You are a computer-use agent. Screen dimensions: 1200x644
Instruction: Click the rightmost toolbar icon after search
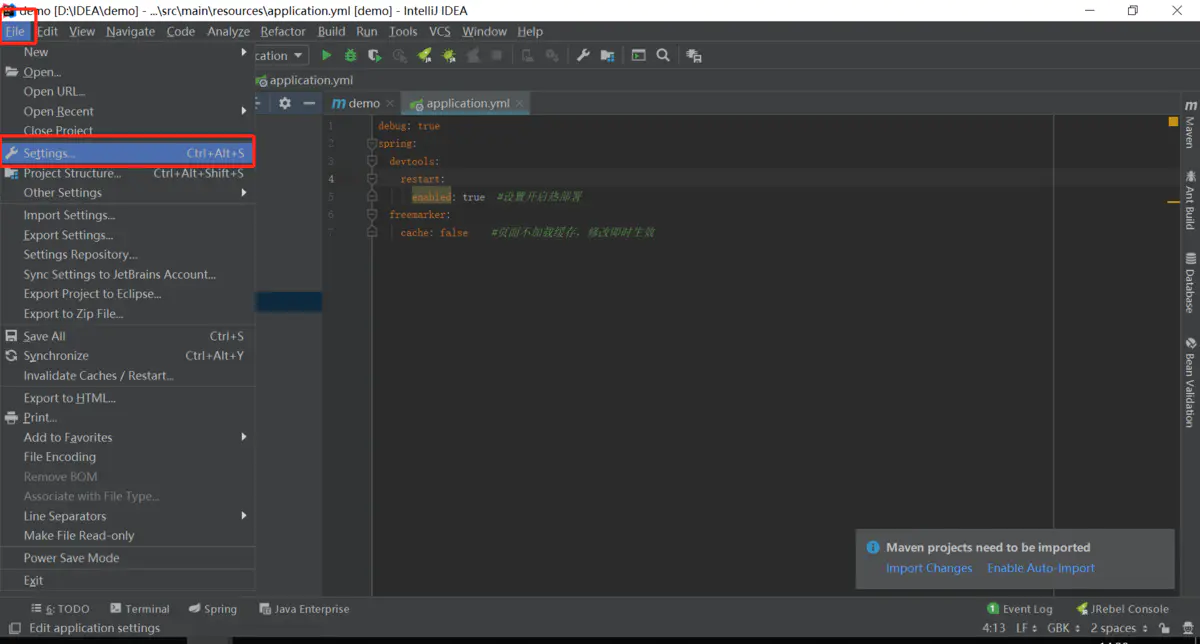click(x=694, y=56)
